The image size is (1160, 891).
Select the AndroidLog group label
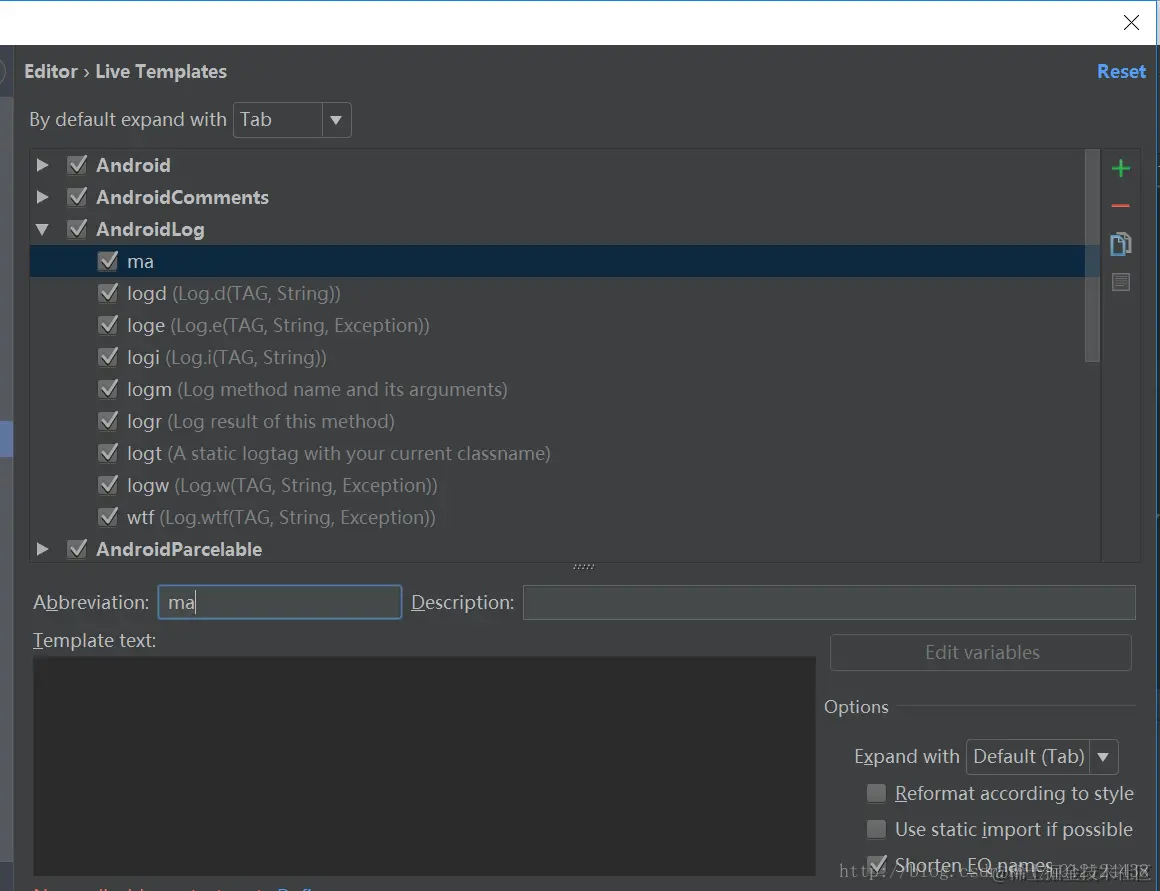150,229
